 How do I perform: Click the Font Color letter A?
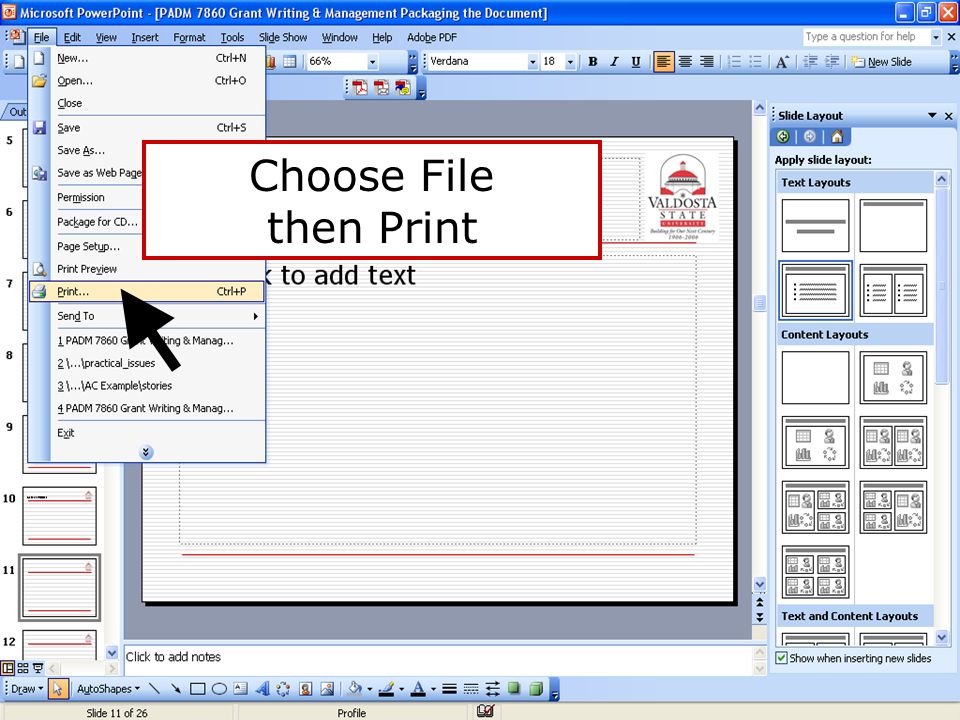pyautogui.click(x=418, y=689)
